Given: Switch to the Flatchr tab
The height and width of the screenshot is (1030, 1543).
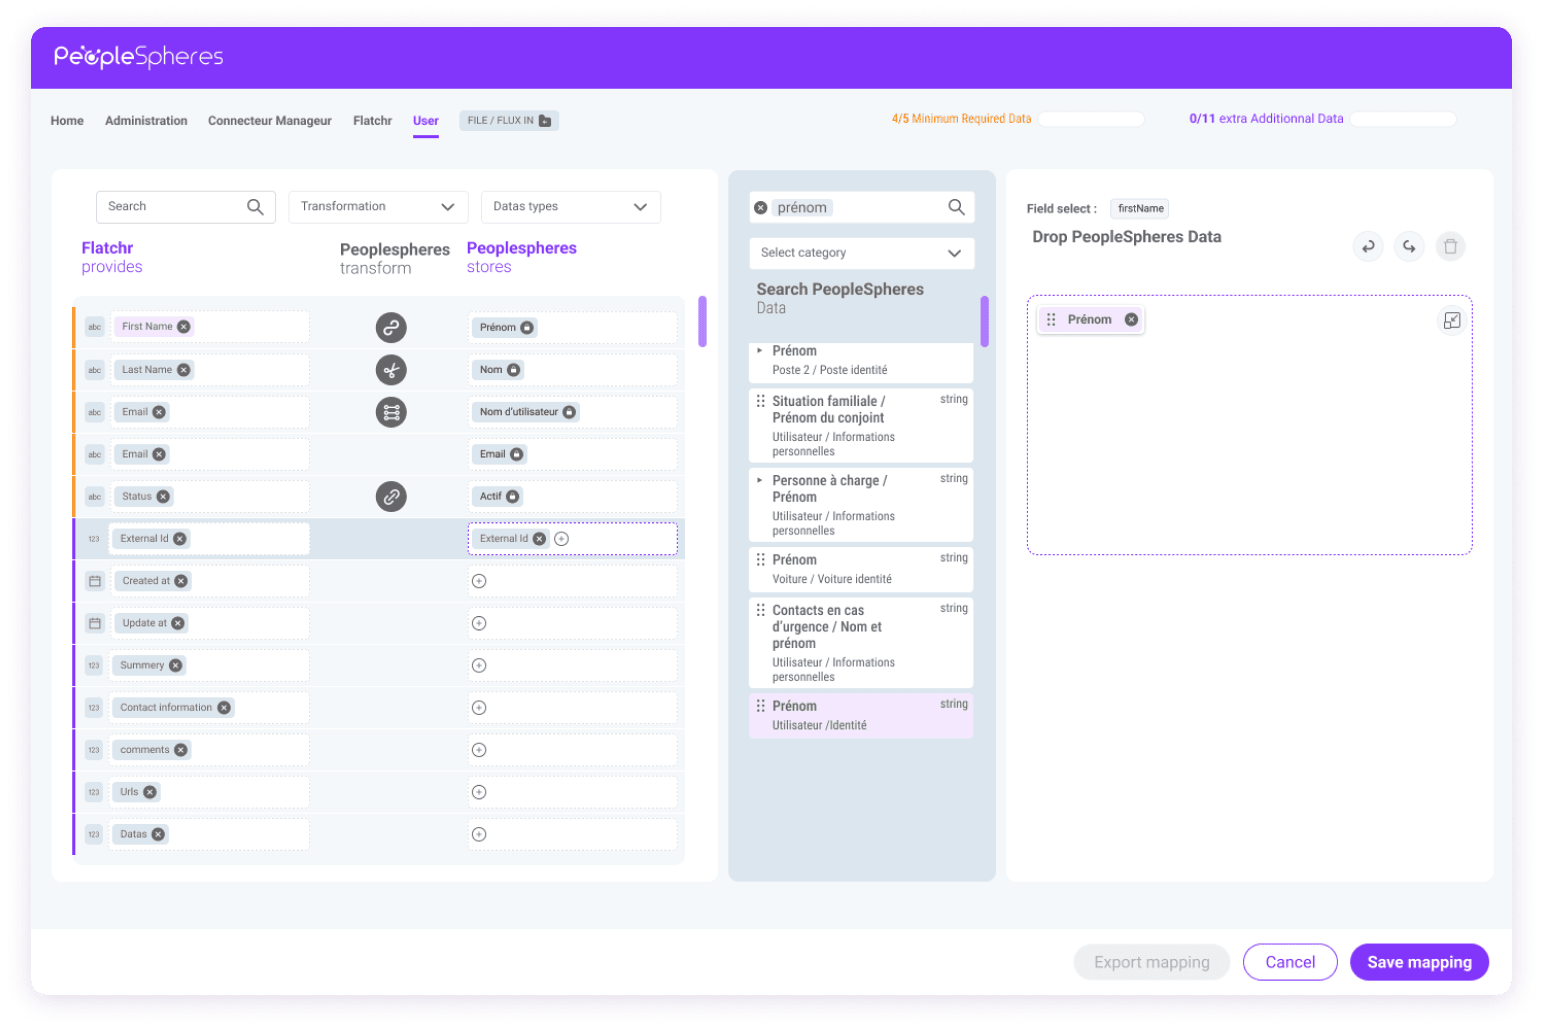Looking at the screenshot, I should [x=372, y=121].
